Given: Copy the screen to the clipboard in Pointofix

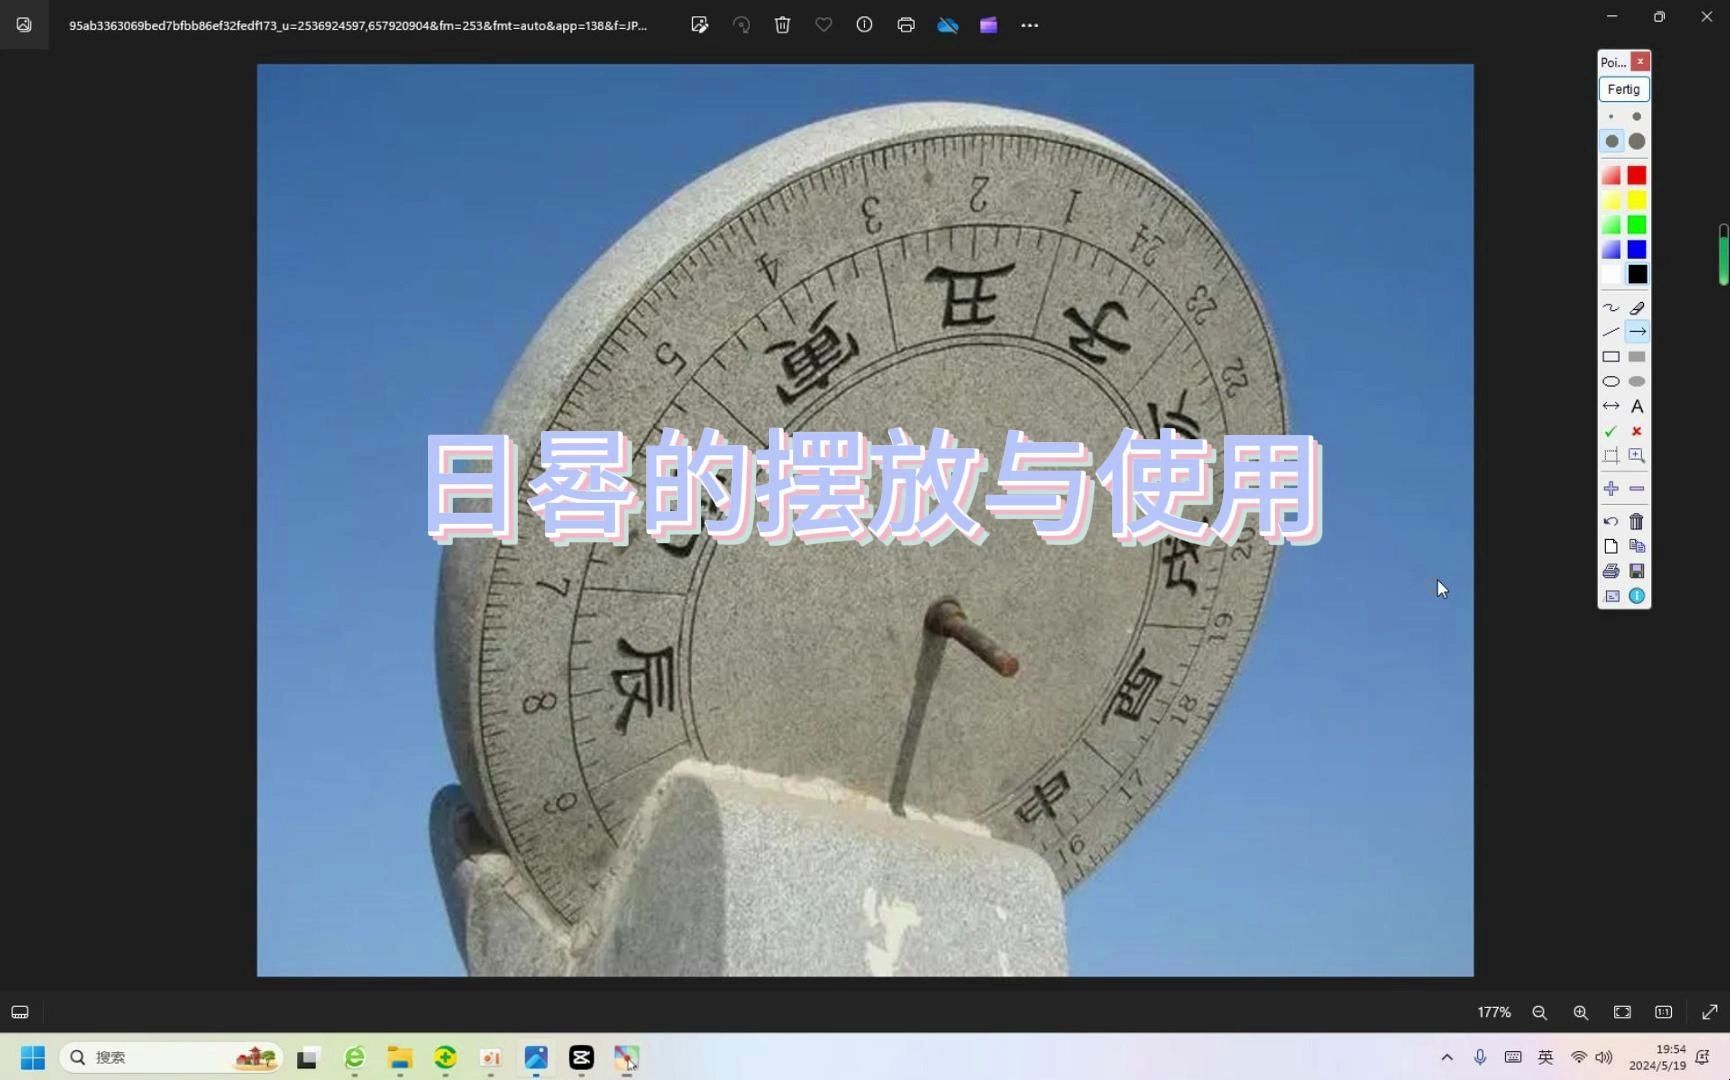Looking at the screenshot, I should [x=1636, y=547].
